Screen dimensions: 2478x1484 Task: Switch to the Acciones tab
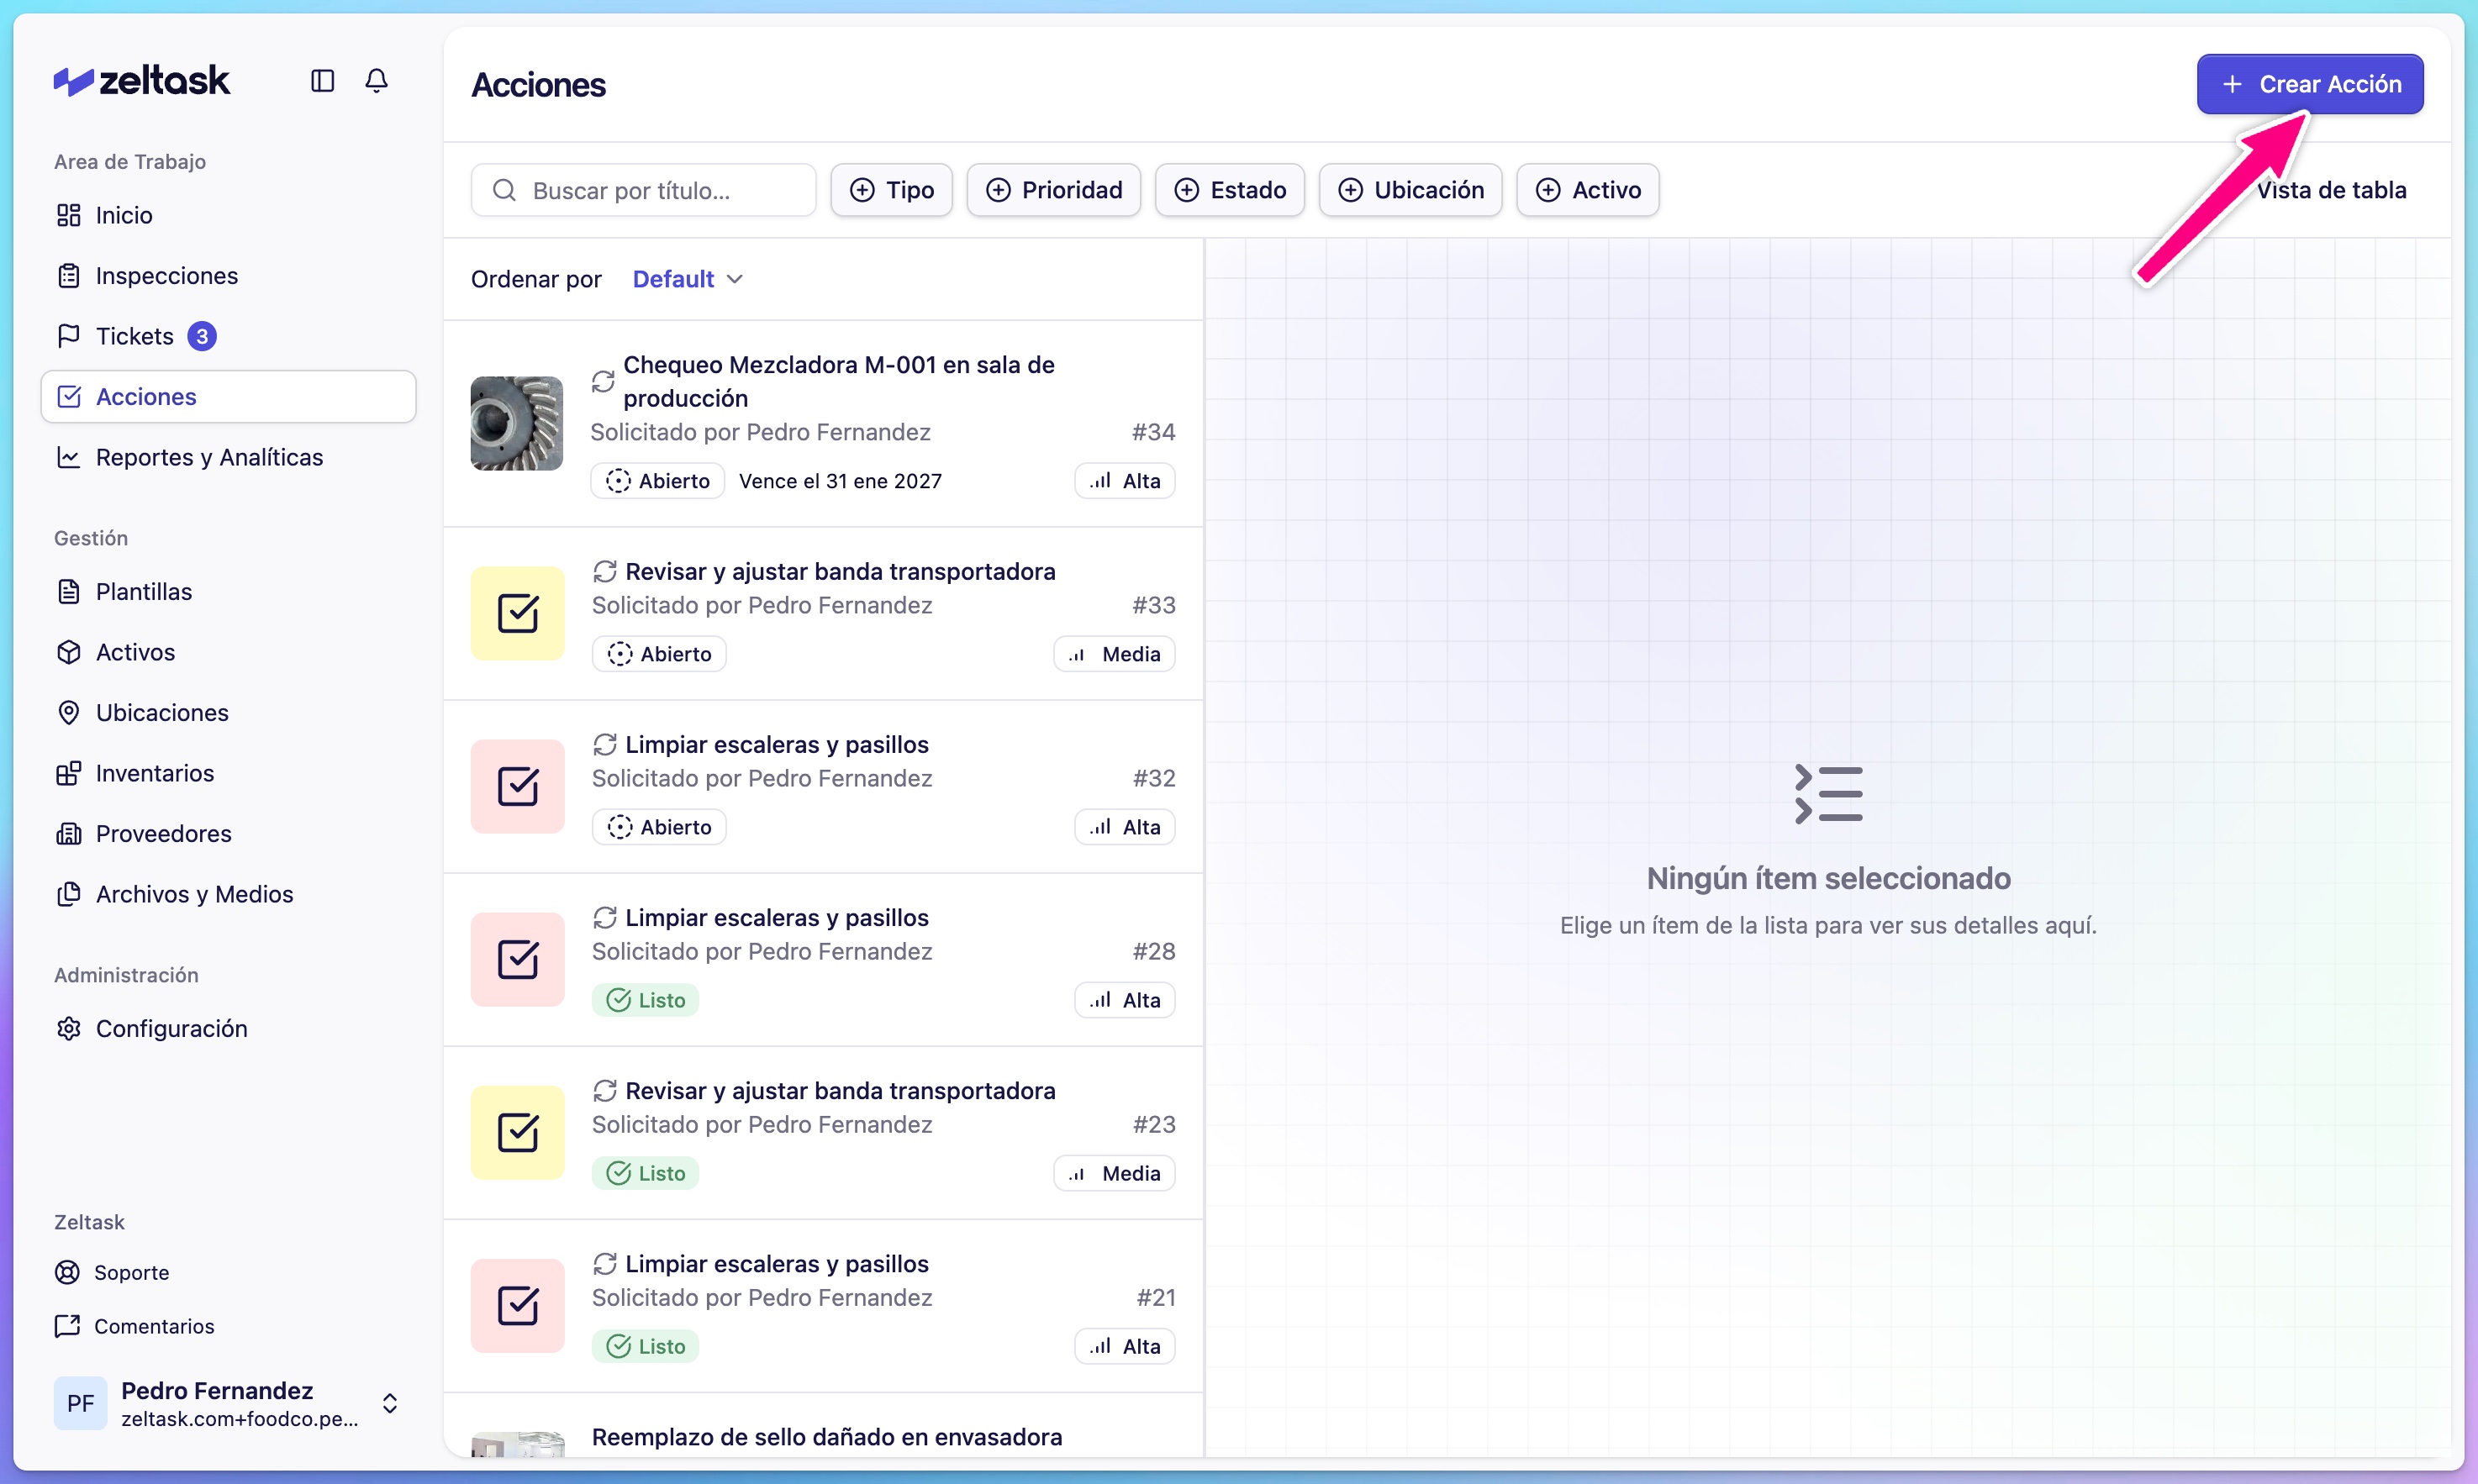145,396
